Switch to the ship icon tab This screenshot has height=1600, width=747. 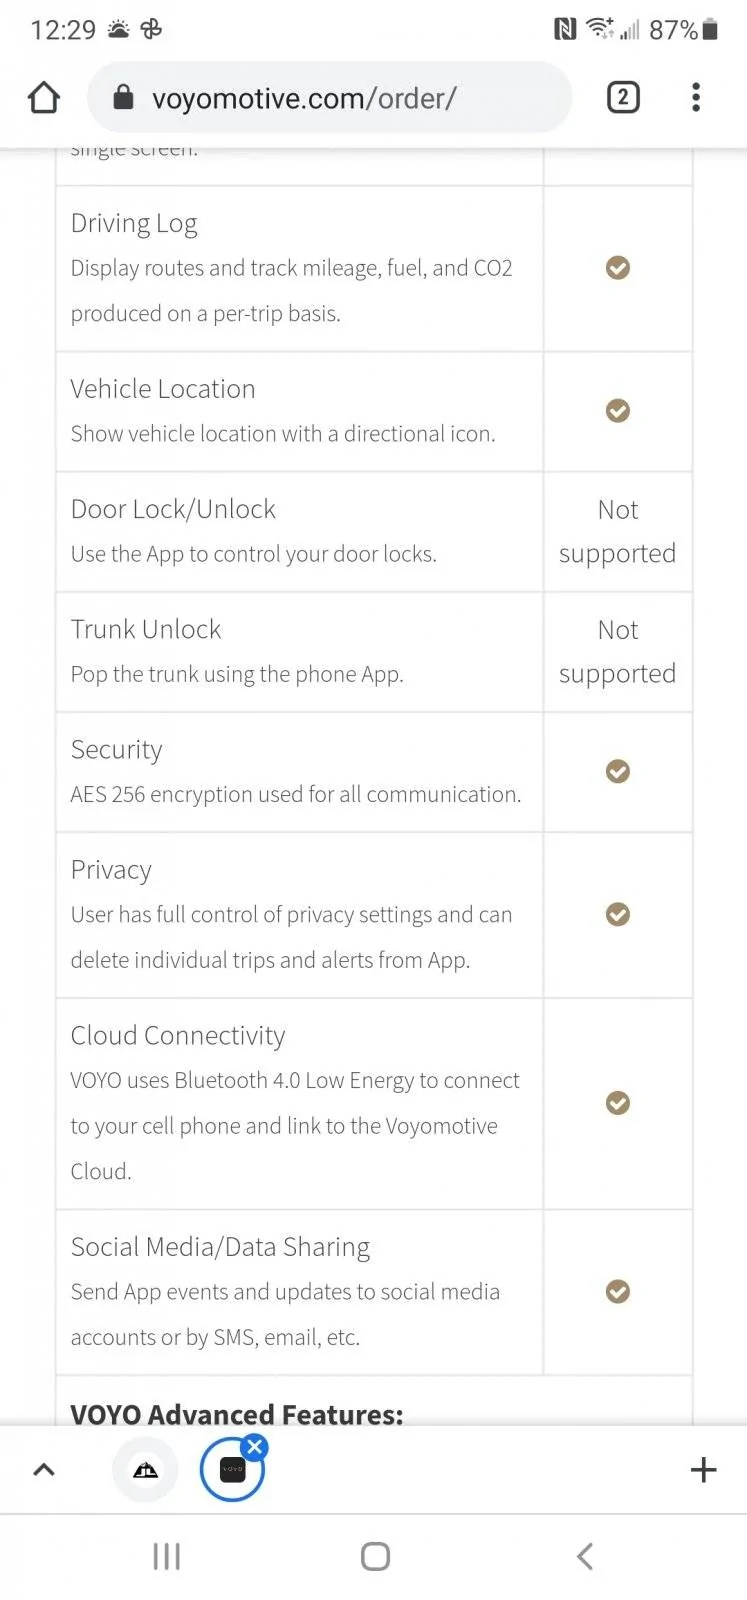(146, 1470)
